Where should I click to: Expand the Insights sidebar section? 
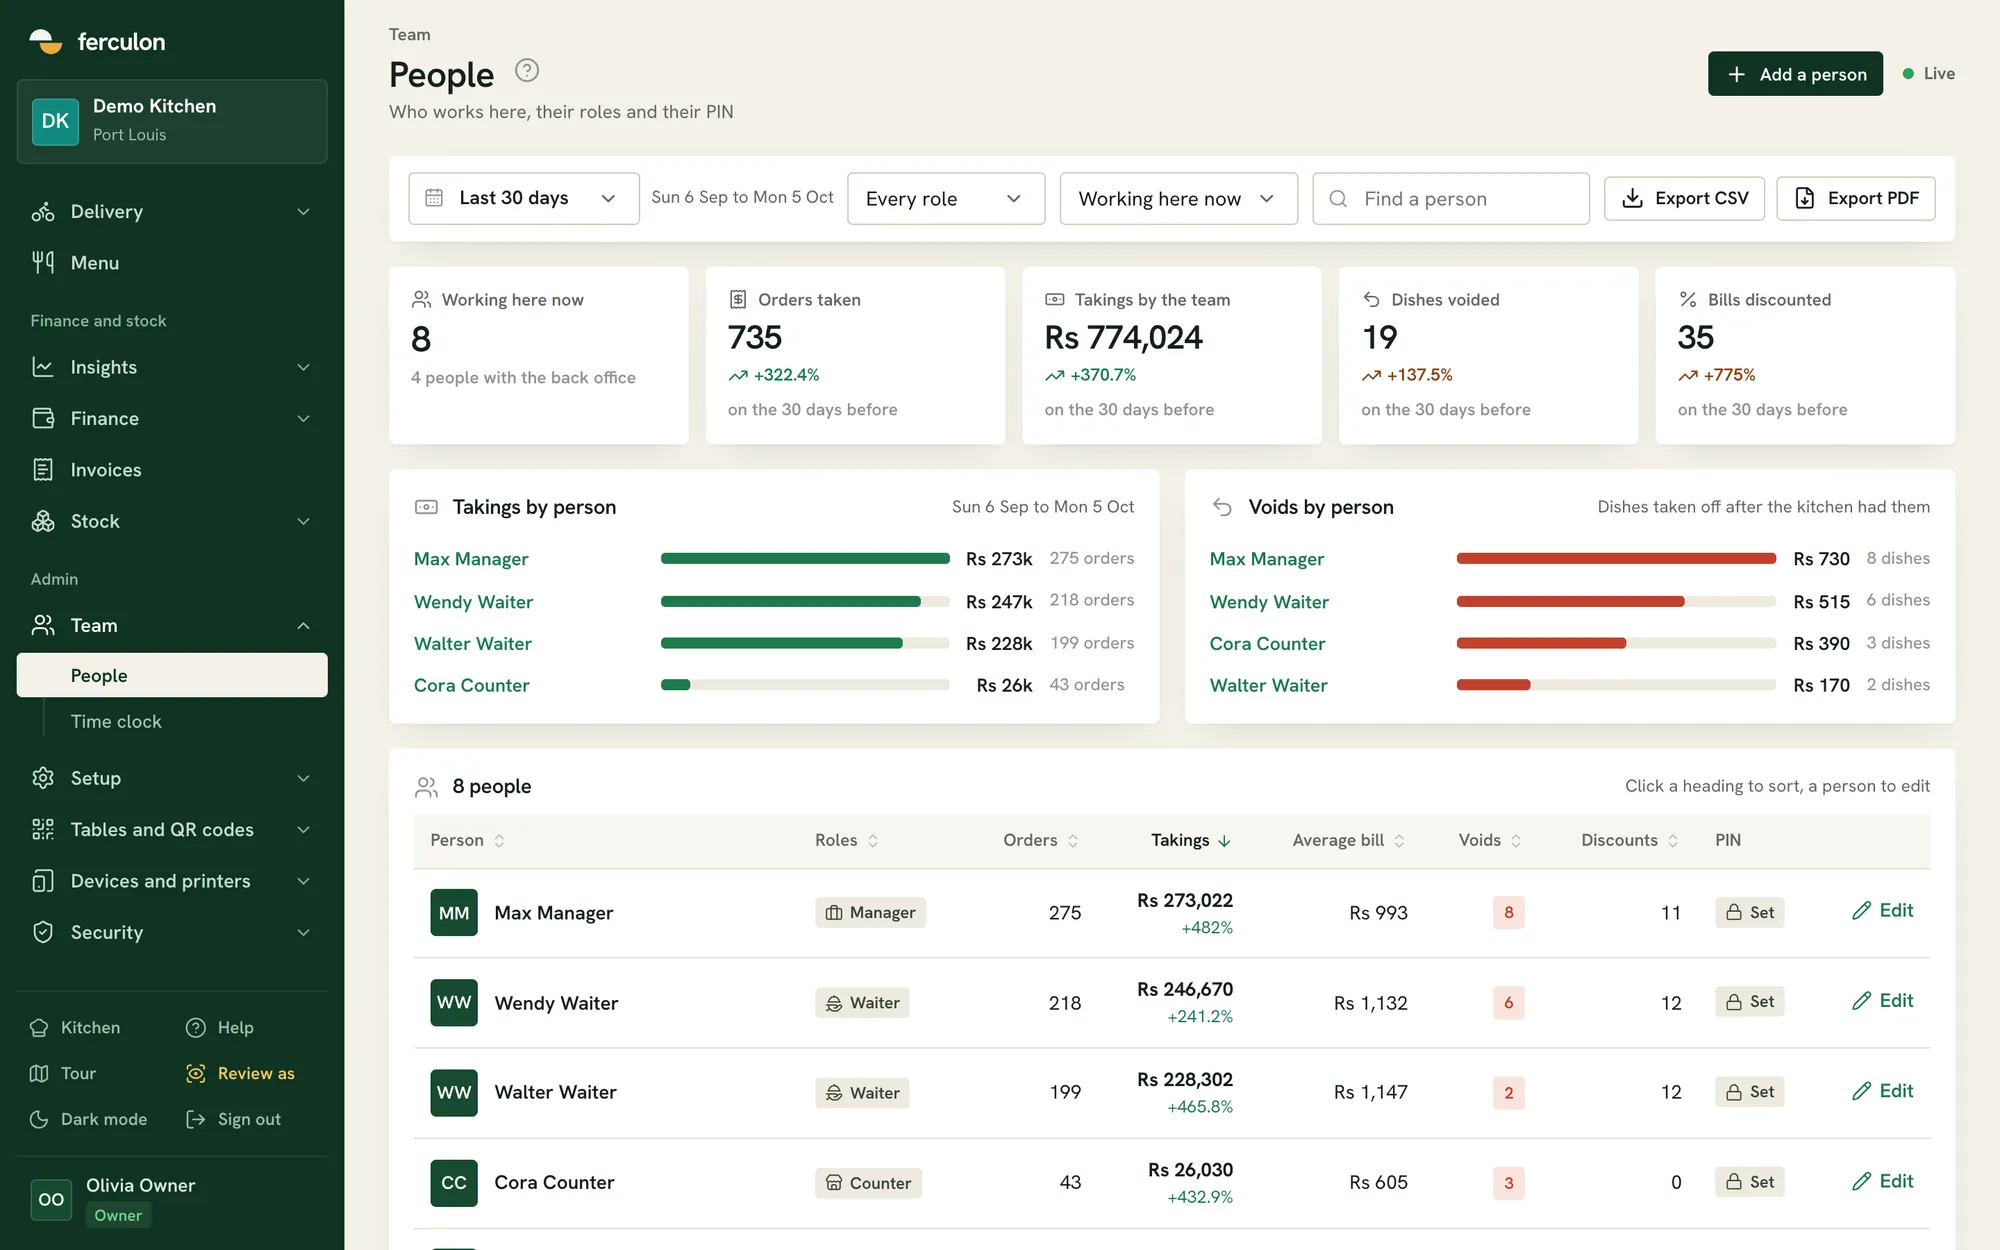pyautogui.click(x=172, y=367)
